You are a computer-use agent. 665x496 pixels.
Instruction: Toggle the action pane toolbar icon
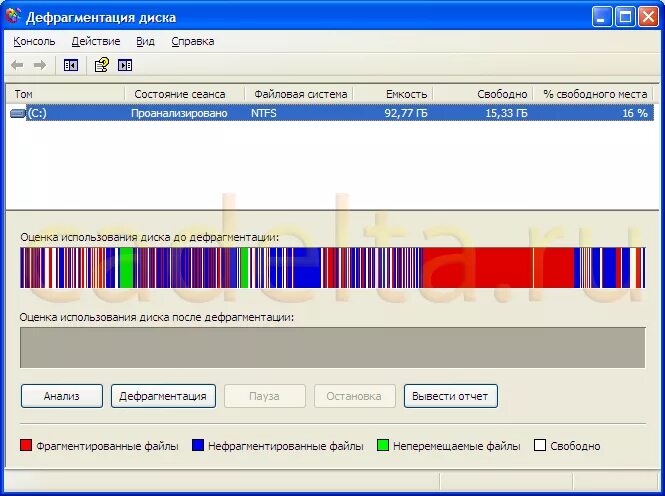125,65
